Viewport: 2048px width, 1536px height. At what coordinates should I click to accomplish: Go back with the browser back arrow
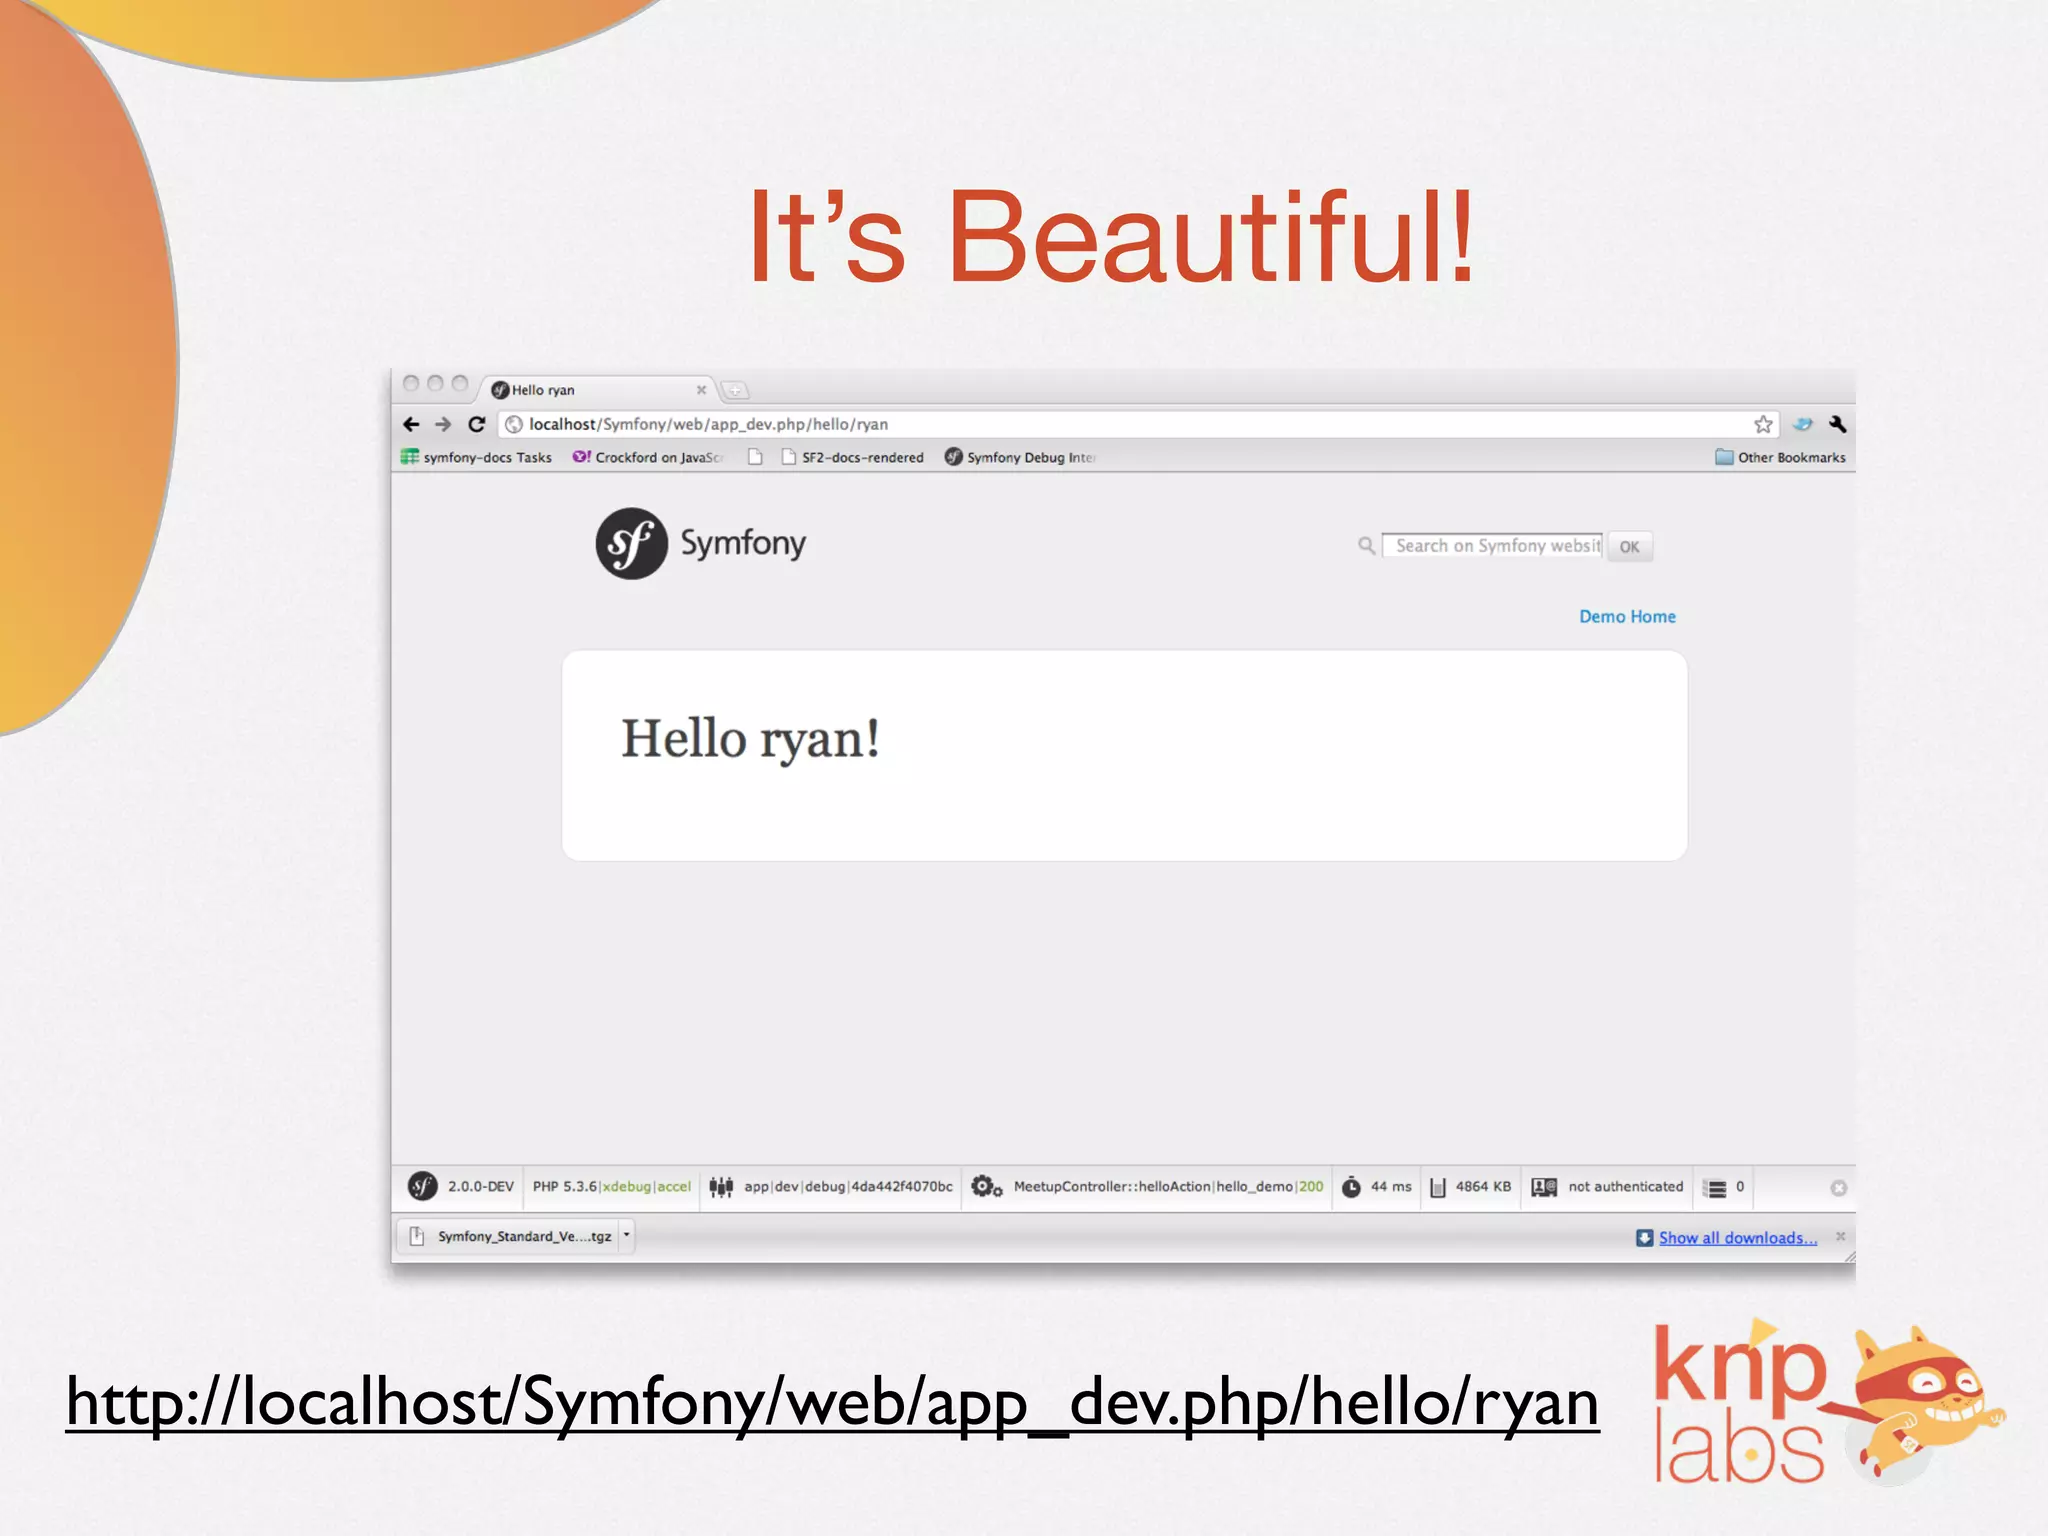coord(411,424)
